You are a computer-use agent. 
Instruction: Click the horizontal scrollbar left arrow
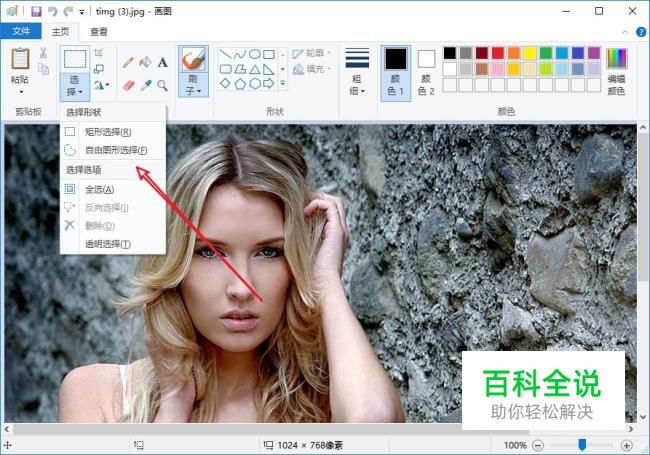point(7,429)
